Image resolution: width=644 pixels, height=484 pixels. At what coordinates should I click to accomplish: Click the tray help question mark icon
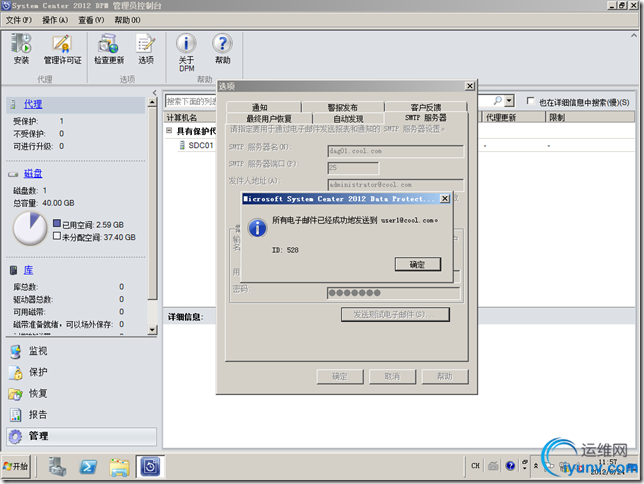pyautogui.click(x=510, y=466)
